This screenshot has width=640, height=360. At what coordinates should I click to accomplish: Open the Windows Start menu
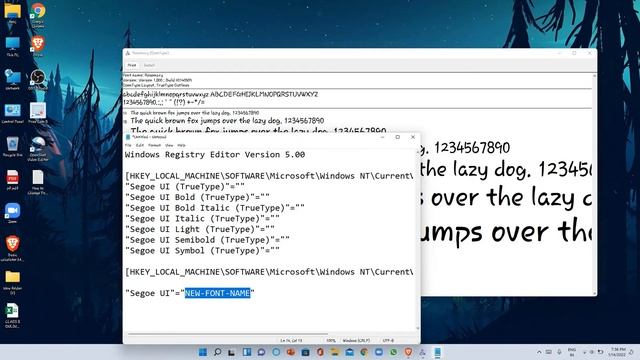tap(202, 352)
